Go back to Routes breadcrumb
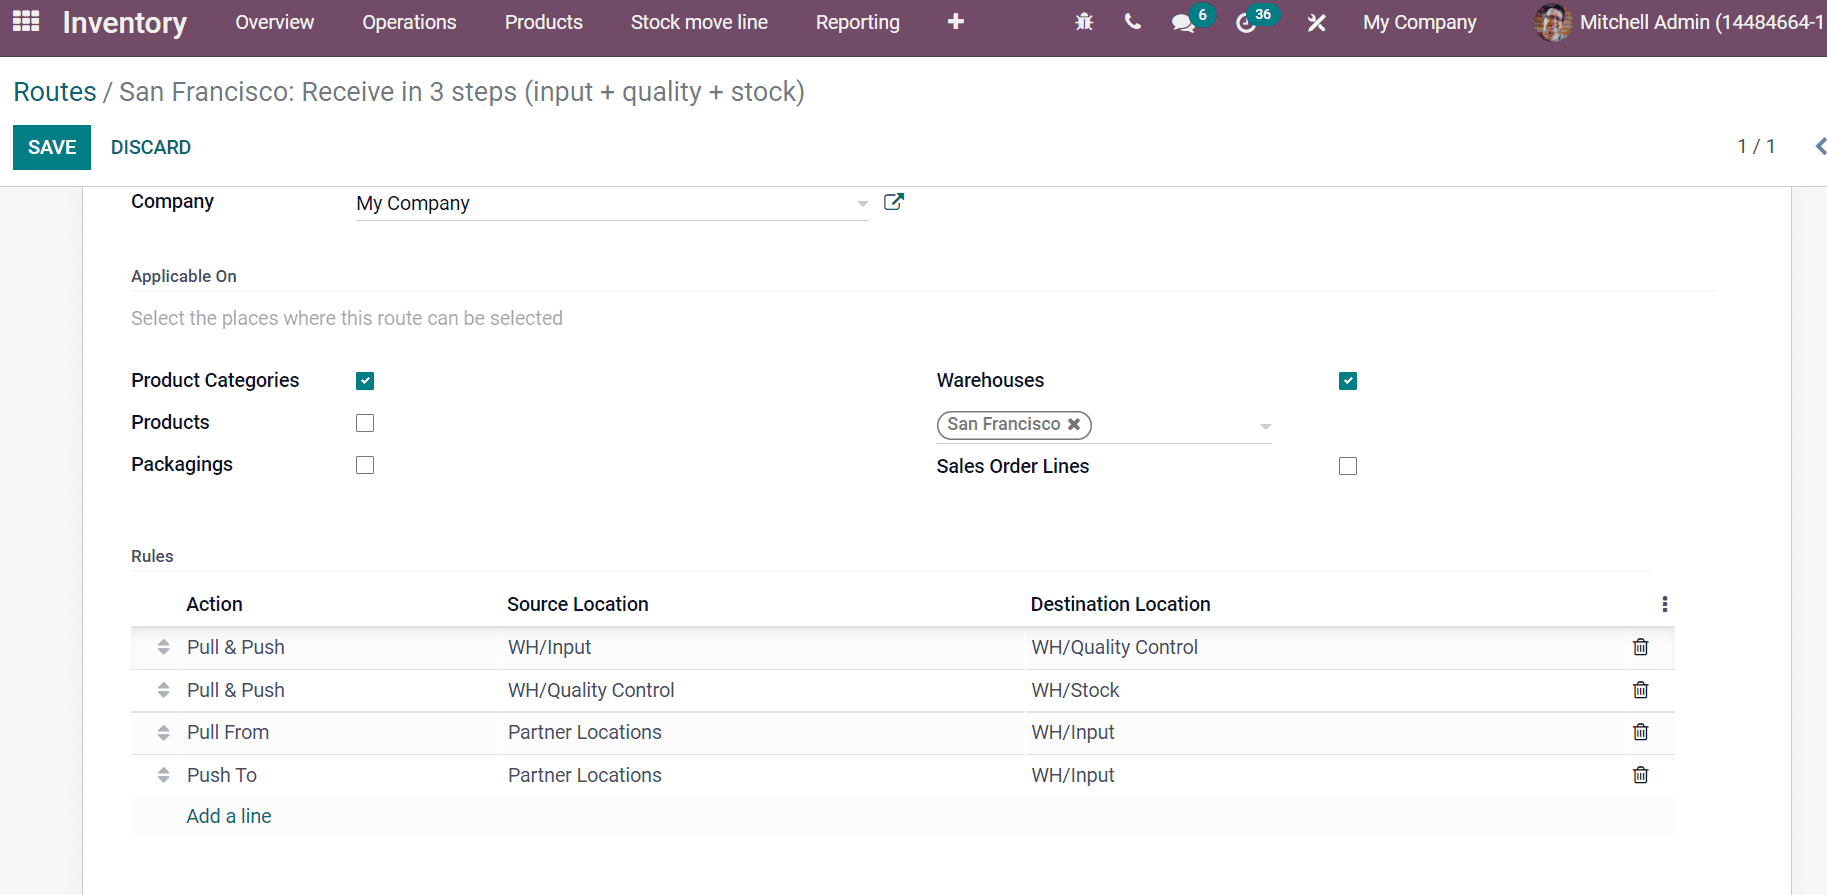 [x=55, y=91]
